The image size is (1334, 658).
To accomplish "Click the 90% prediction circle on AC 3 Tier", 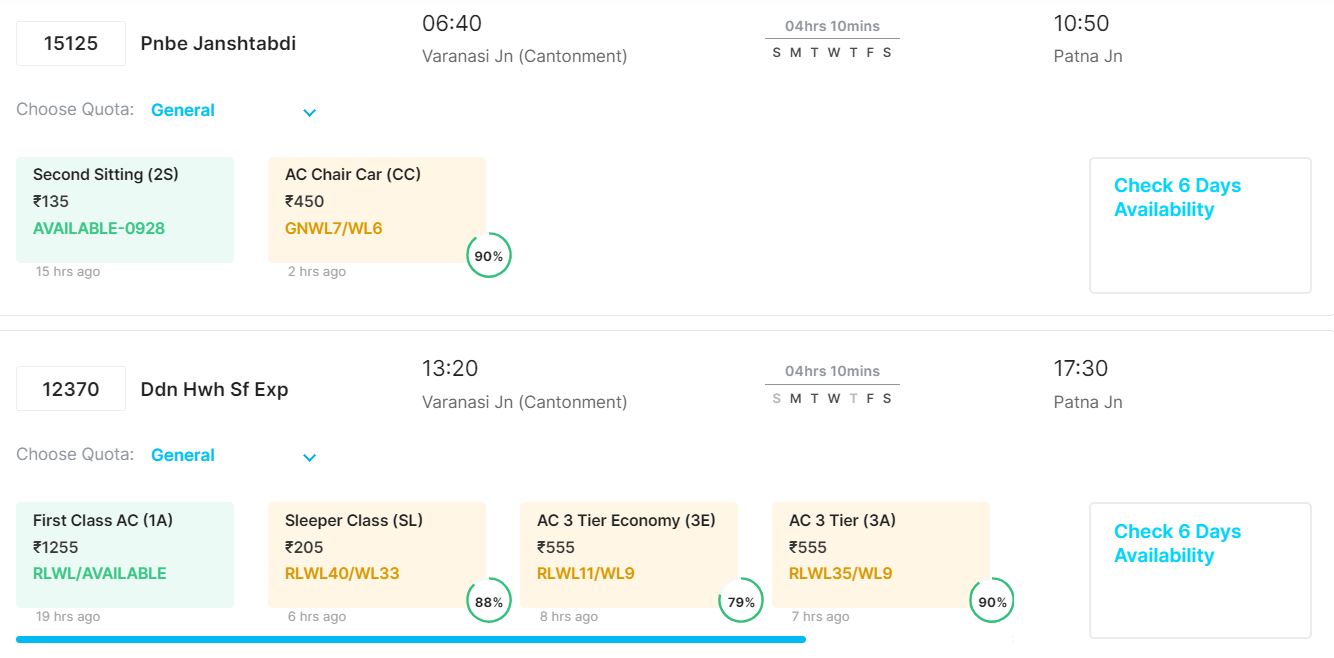I will point(993,601).
